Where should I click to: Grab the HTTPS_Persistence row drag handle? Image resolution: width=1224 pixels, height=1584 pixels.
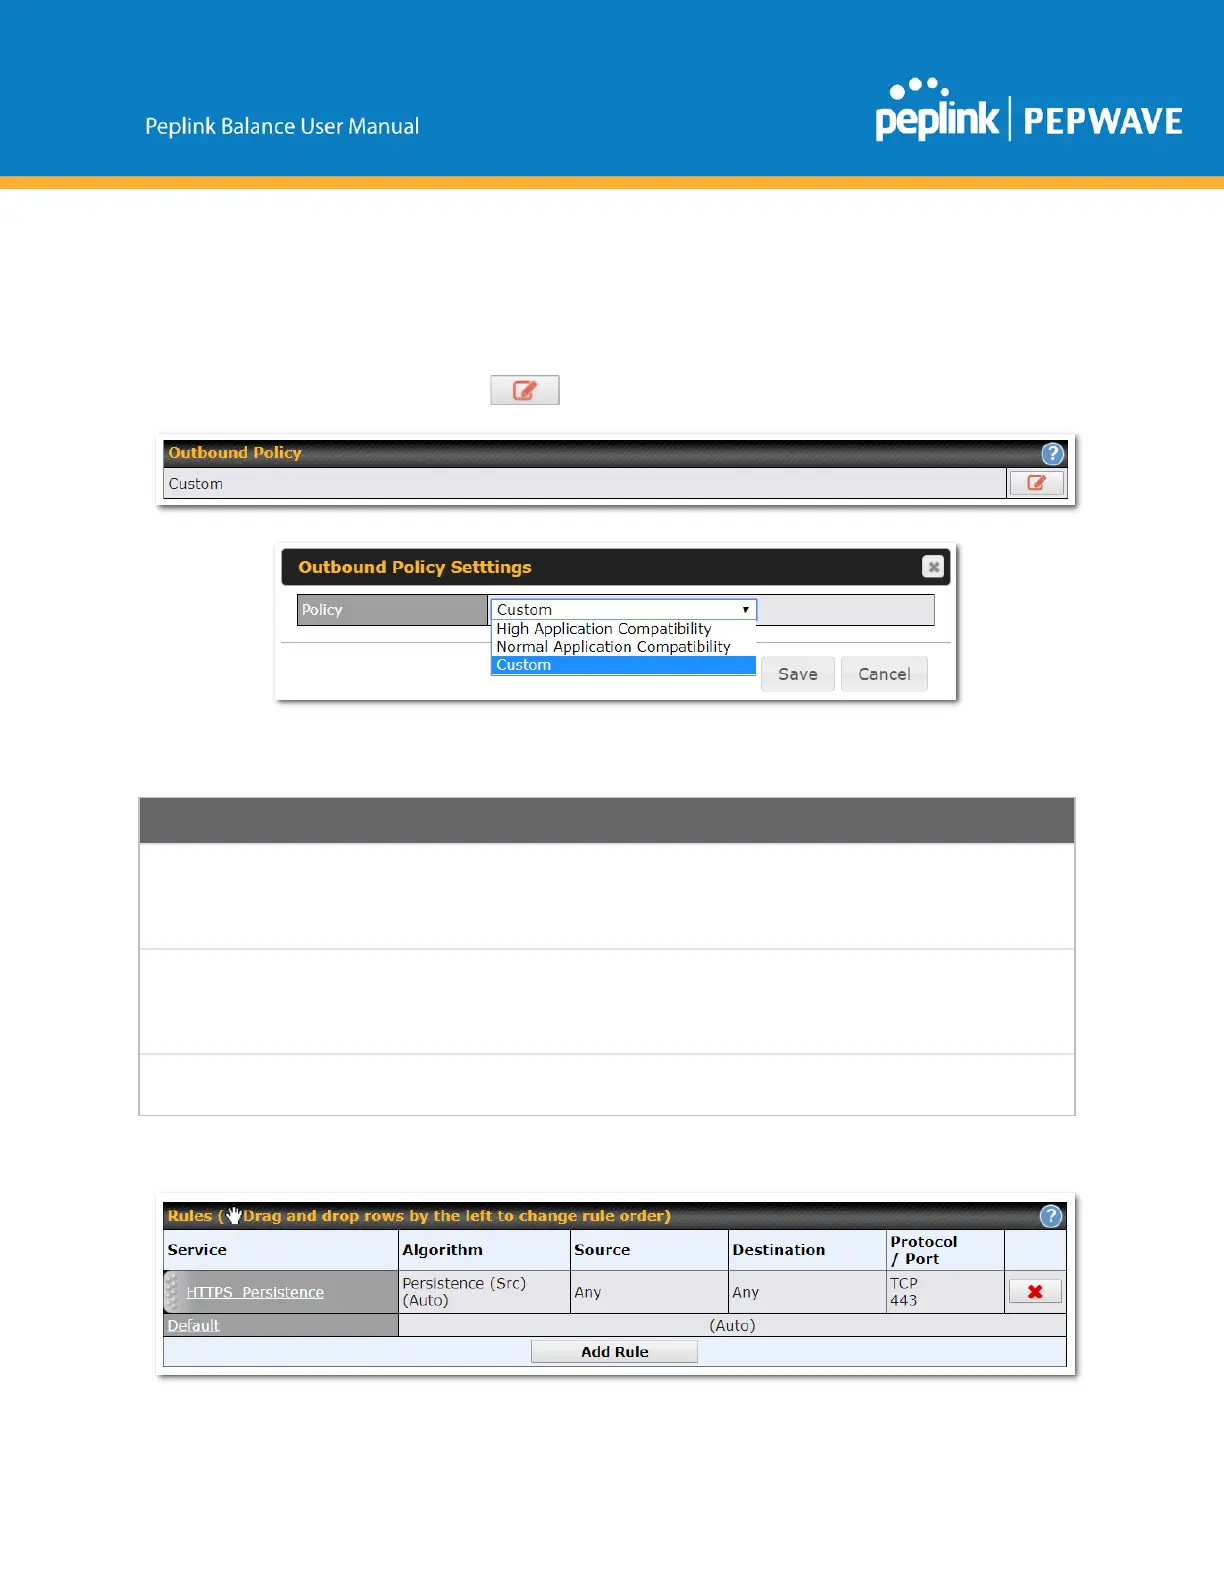pos(172,1292)
